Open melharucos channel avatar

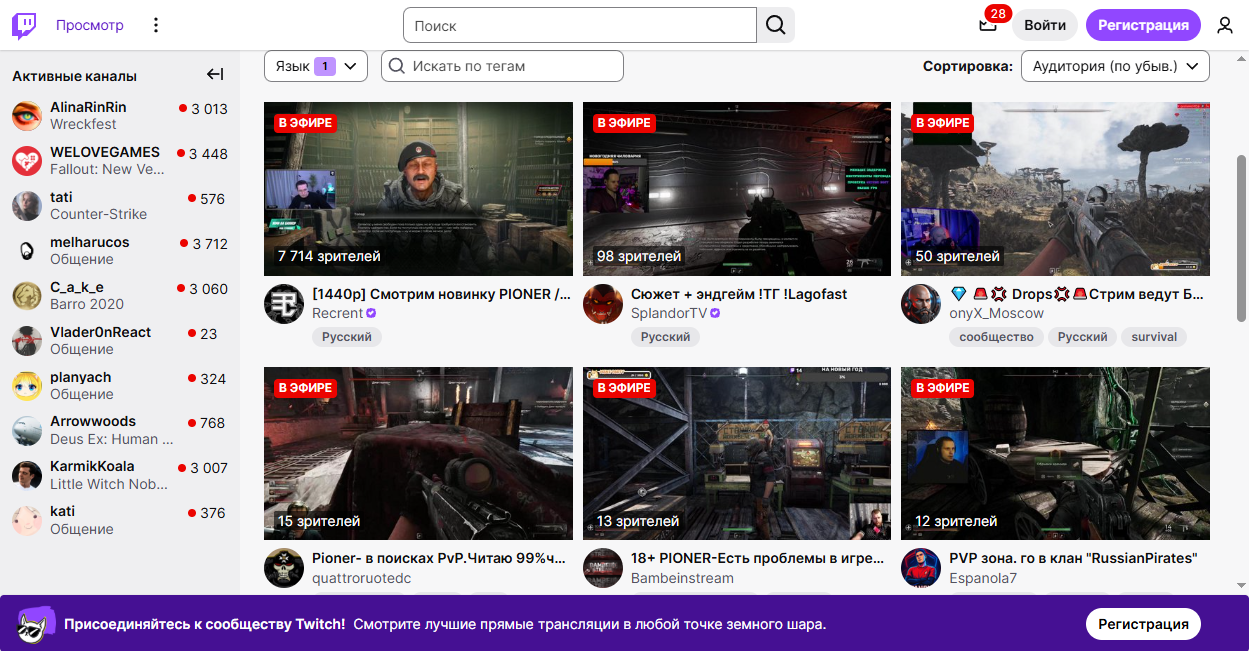point(27,251)
